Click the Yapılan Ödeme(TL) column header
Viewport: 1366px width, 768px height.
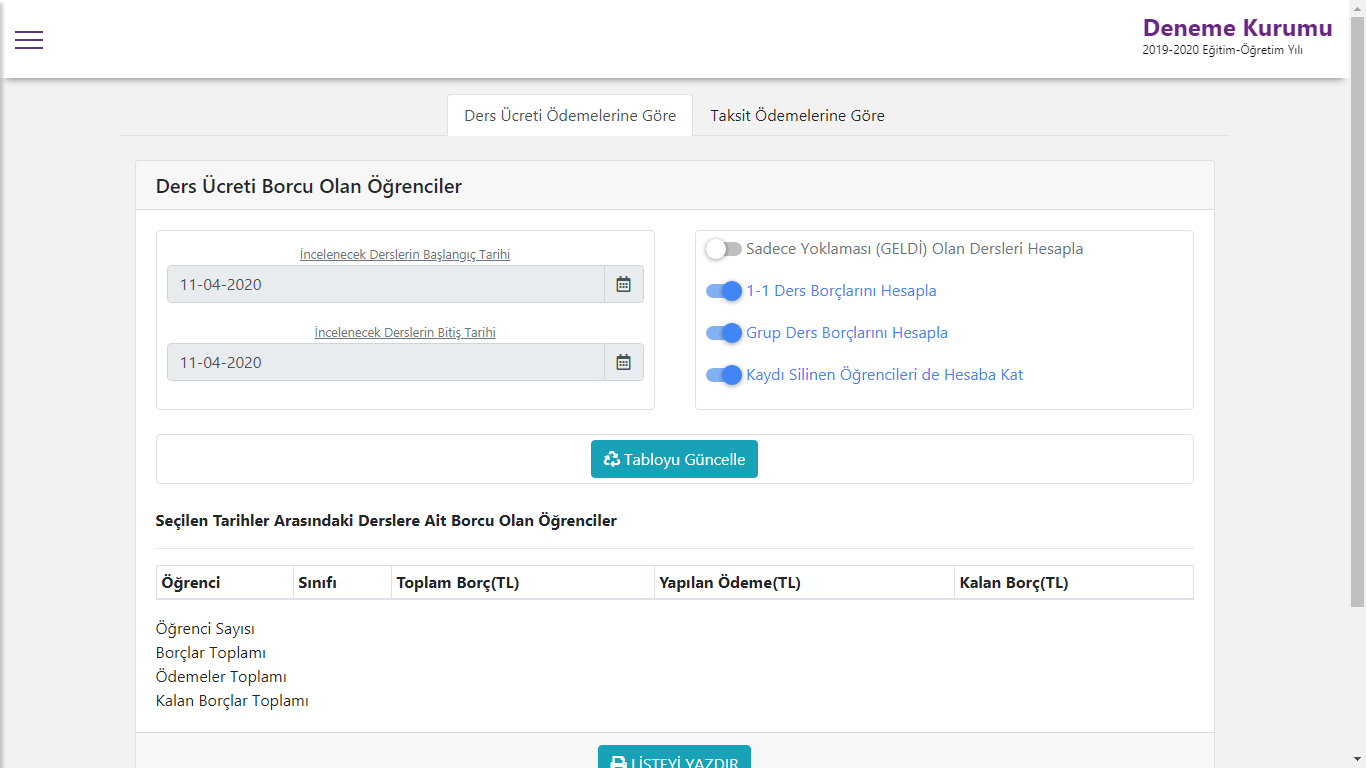coord(804,583)
